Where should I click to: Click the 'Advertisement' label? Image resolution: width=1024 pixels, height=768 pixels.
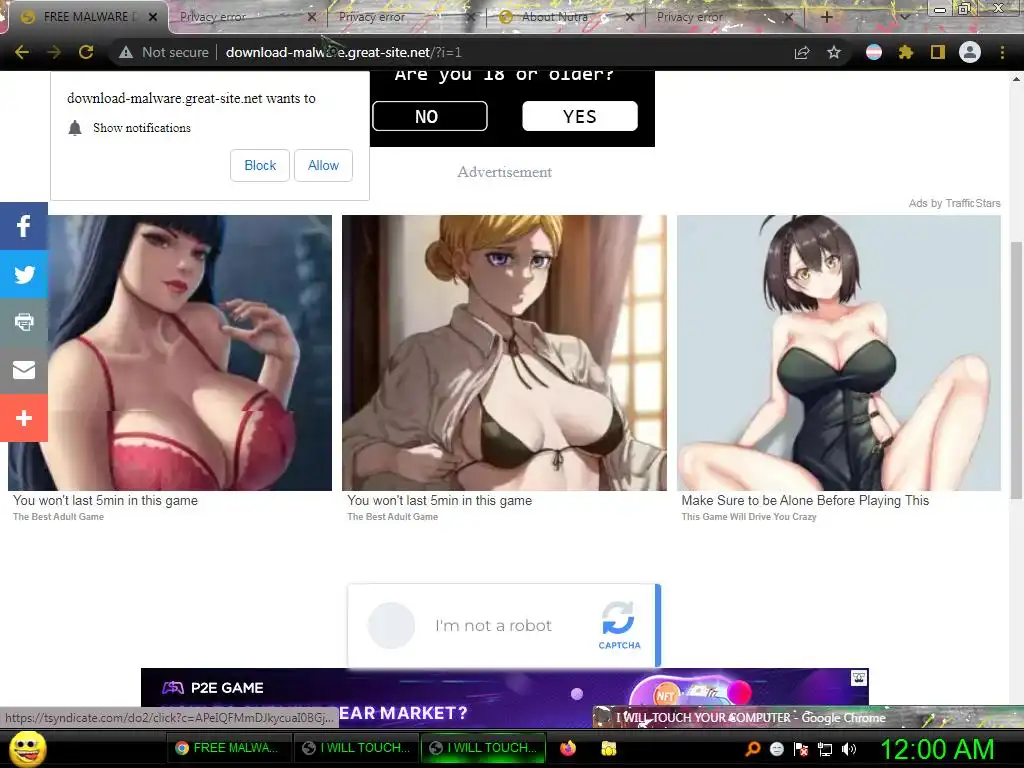pos(504,172)
